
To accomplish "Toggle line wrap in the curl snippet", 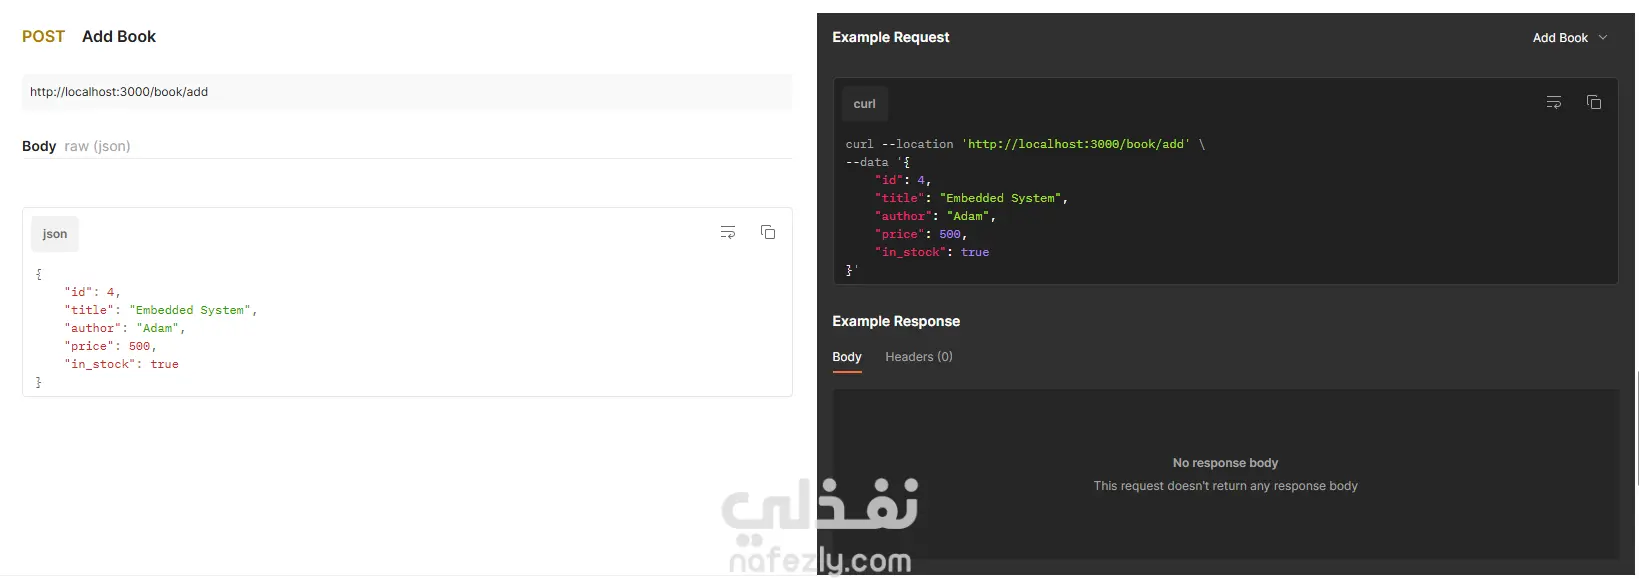I will tap(1554, 103).
